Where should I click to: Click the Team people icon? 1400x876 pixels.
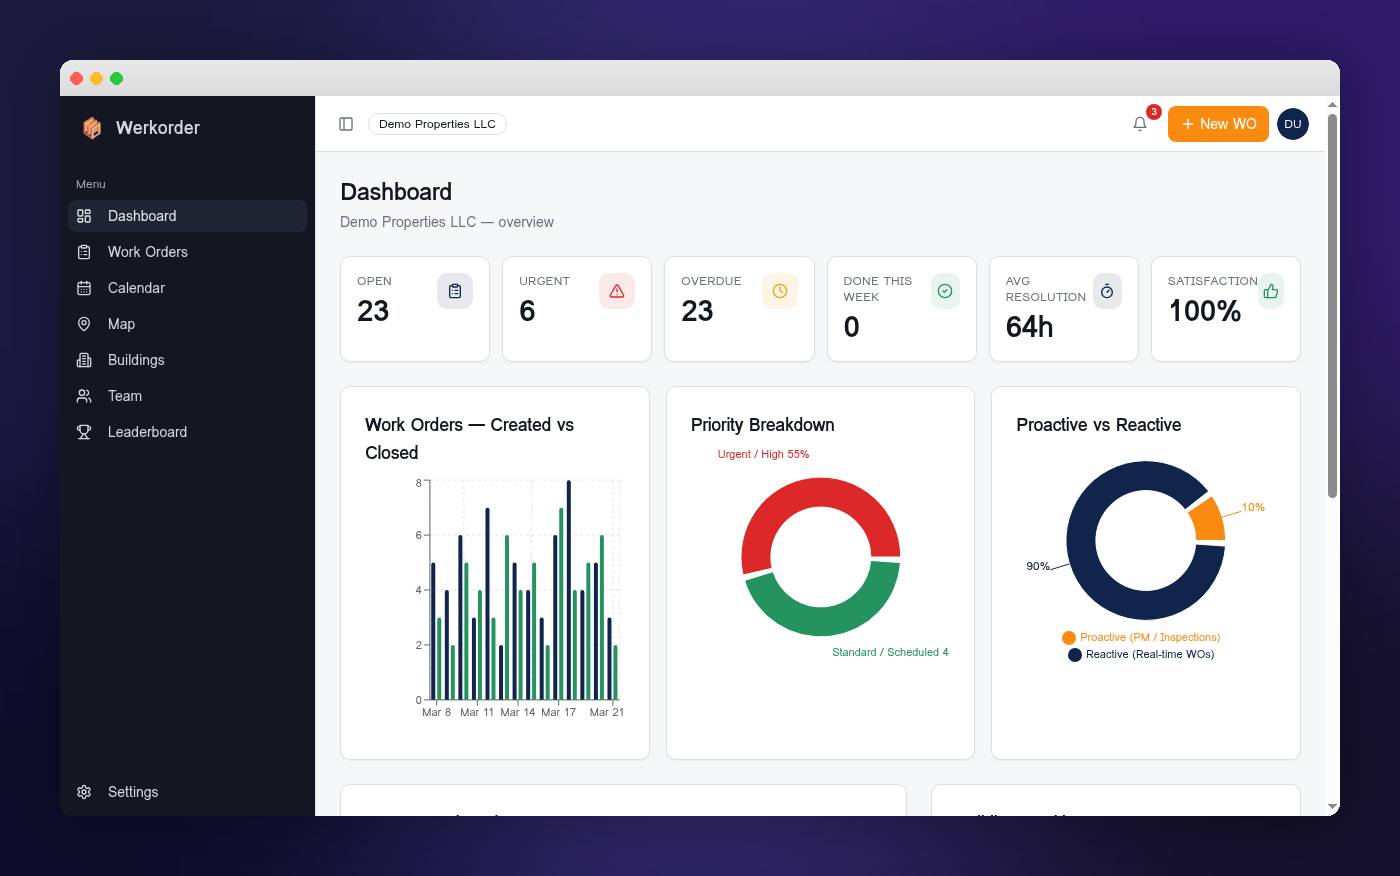click(84, 396)
